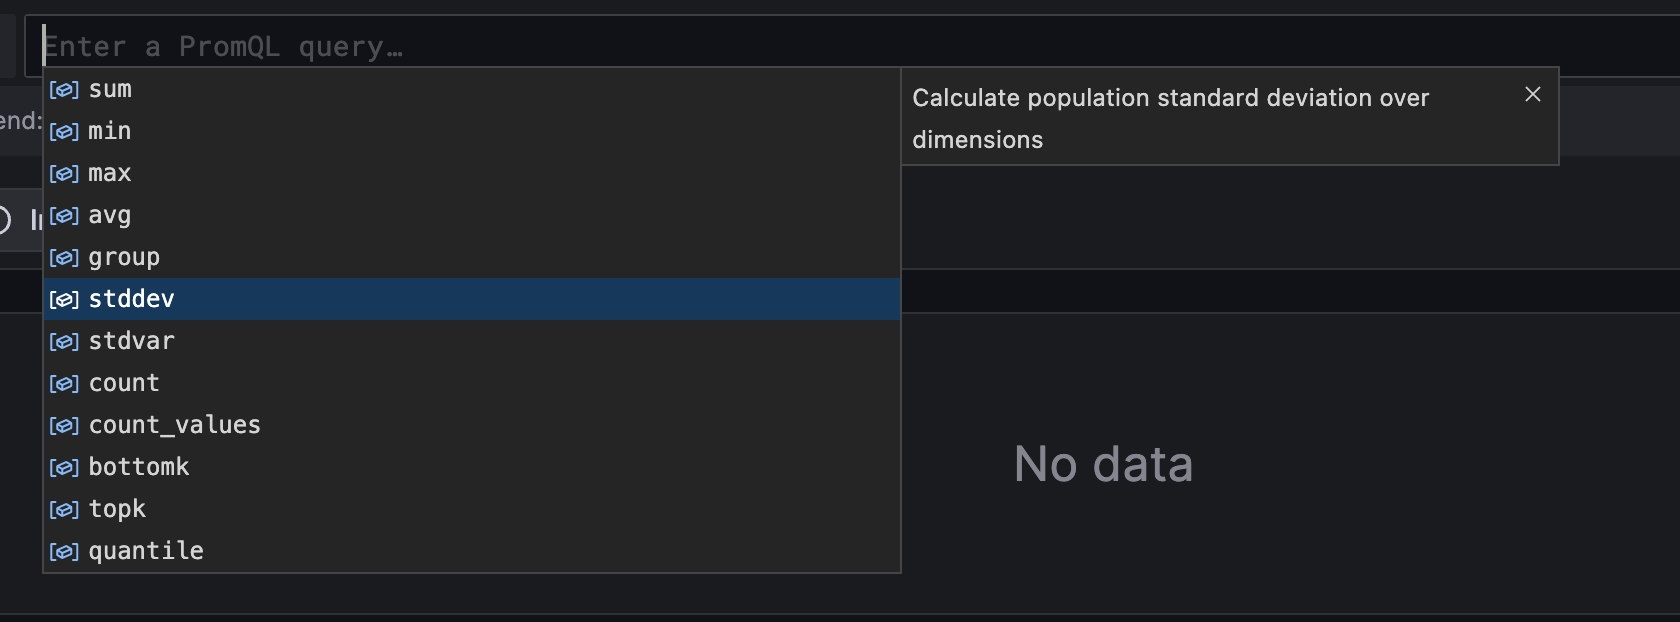Click the aggregation icon beside quantile
The image size is (1680, 622).
(63, 551)
